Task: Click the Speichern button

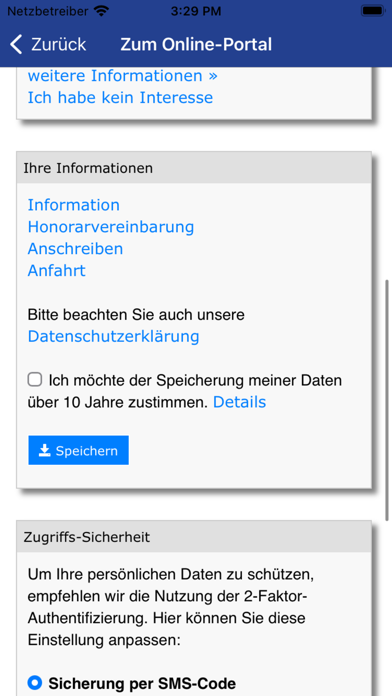Action: pyautogui.click(x=79, y=451)
